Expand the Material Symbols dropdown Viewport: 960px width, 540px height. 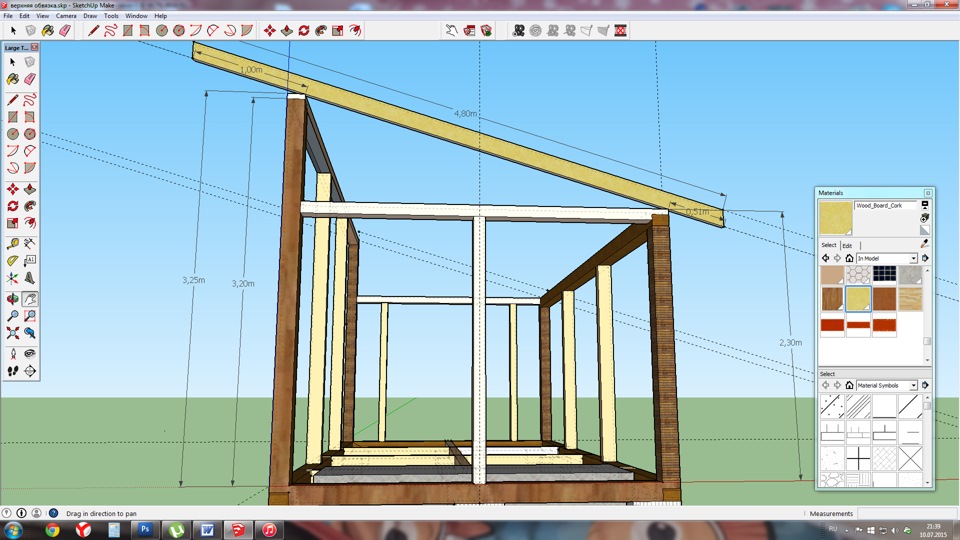(x=913, y=385)
